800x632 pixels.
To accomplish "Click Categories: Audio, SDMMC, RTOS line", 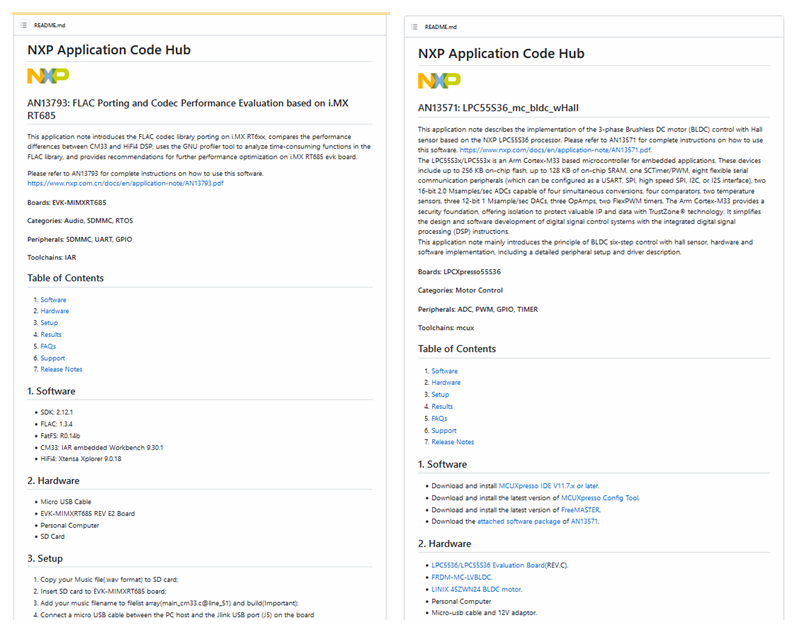I will pos(80,221).
